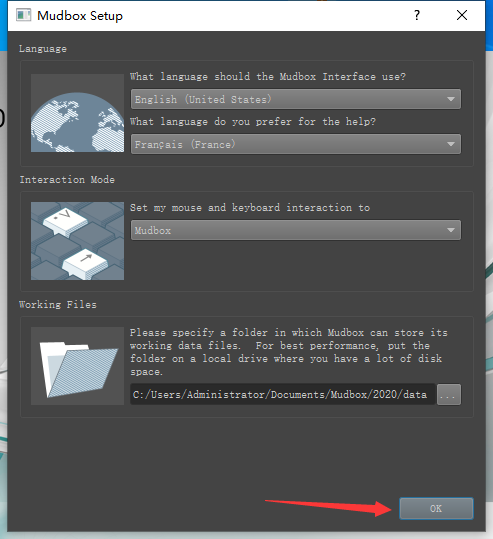Click the question mark help button
493x539 pixels.
[417, 15]
